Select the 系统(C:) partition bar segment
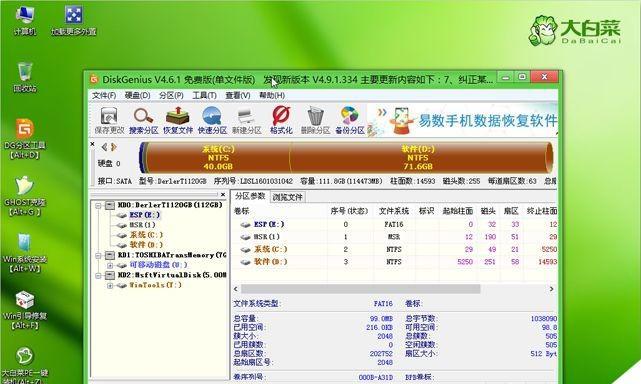Image resolution: width=641 pixels, height=384 pixels. coord(218,157)
